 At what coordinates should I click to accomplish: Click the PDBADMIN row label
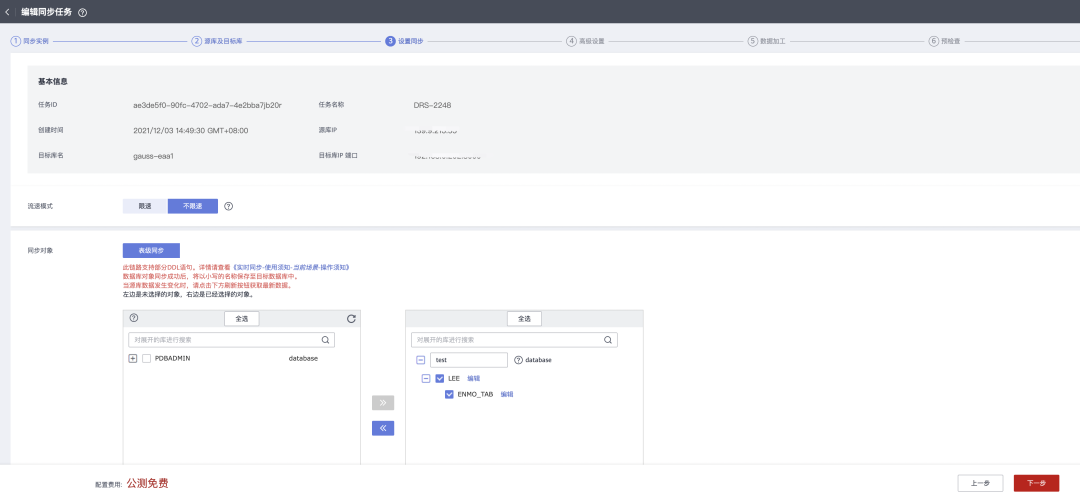click(x=172, y=359)
